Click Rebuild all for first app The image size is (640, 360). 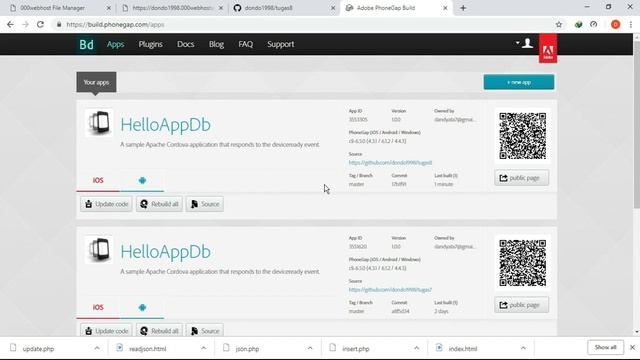tap(159, 204)
